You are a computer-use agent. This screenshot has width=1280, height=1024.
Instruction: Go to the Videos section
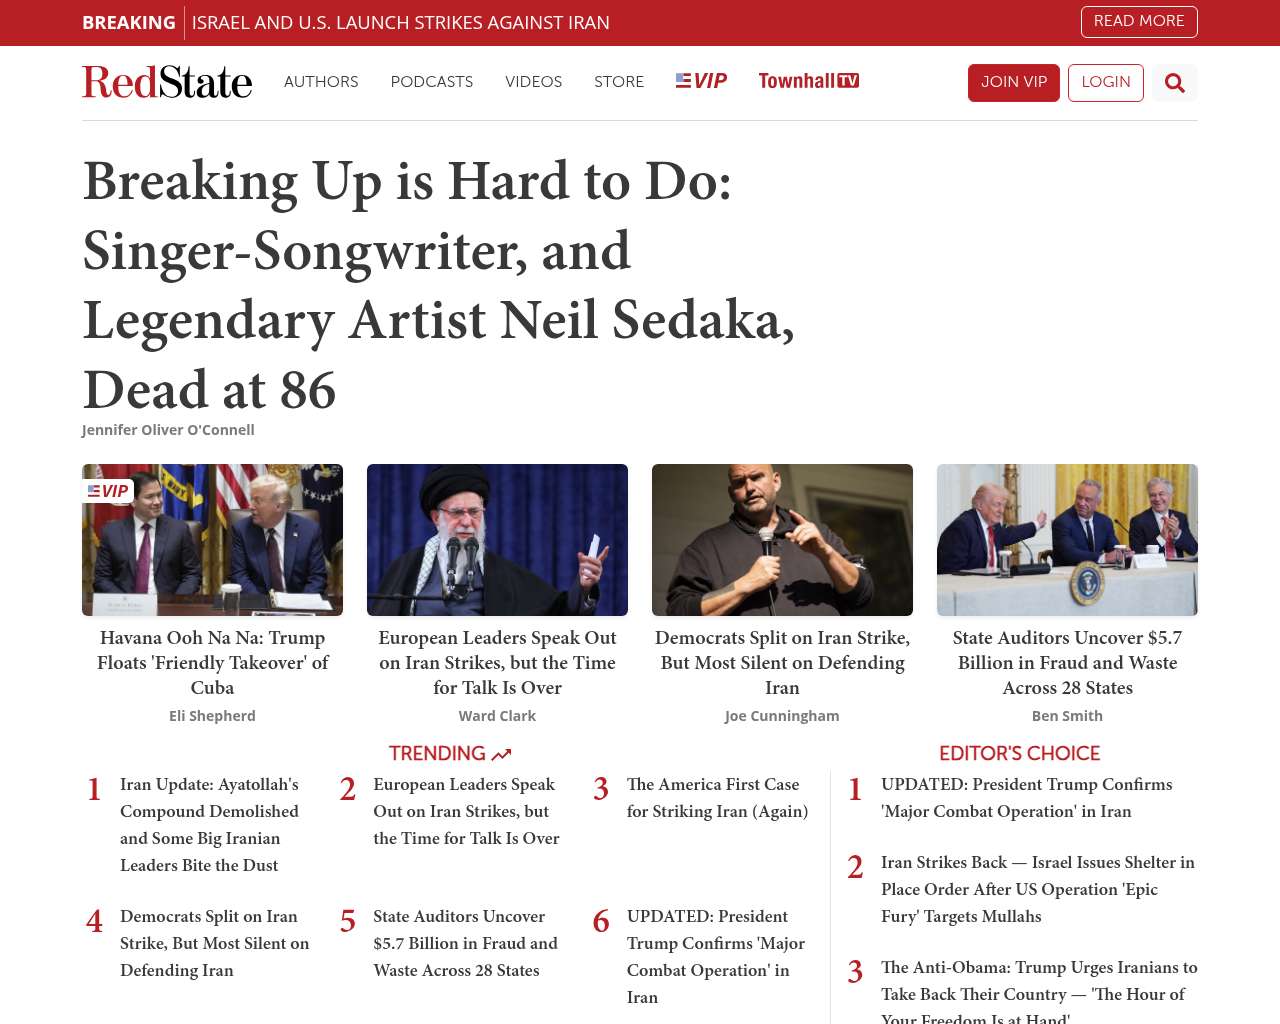pos(533,82)
